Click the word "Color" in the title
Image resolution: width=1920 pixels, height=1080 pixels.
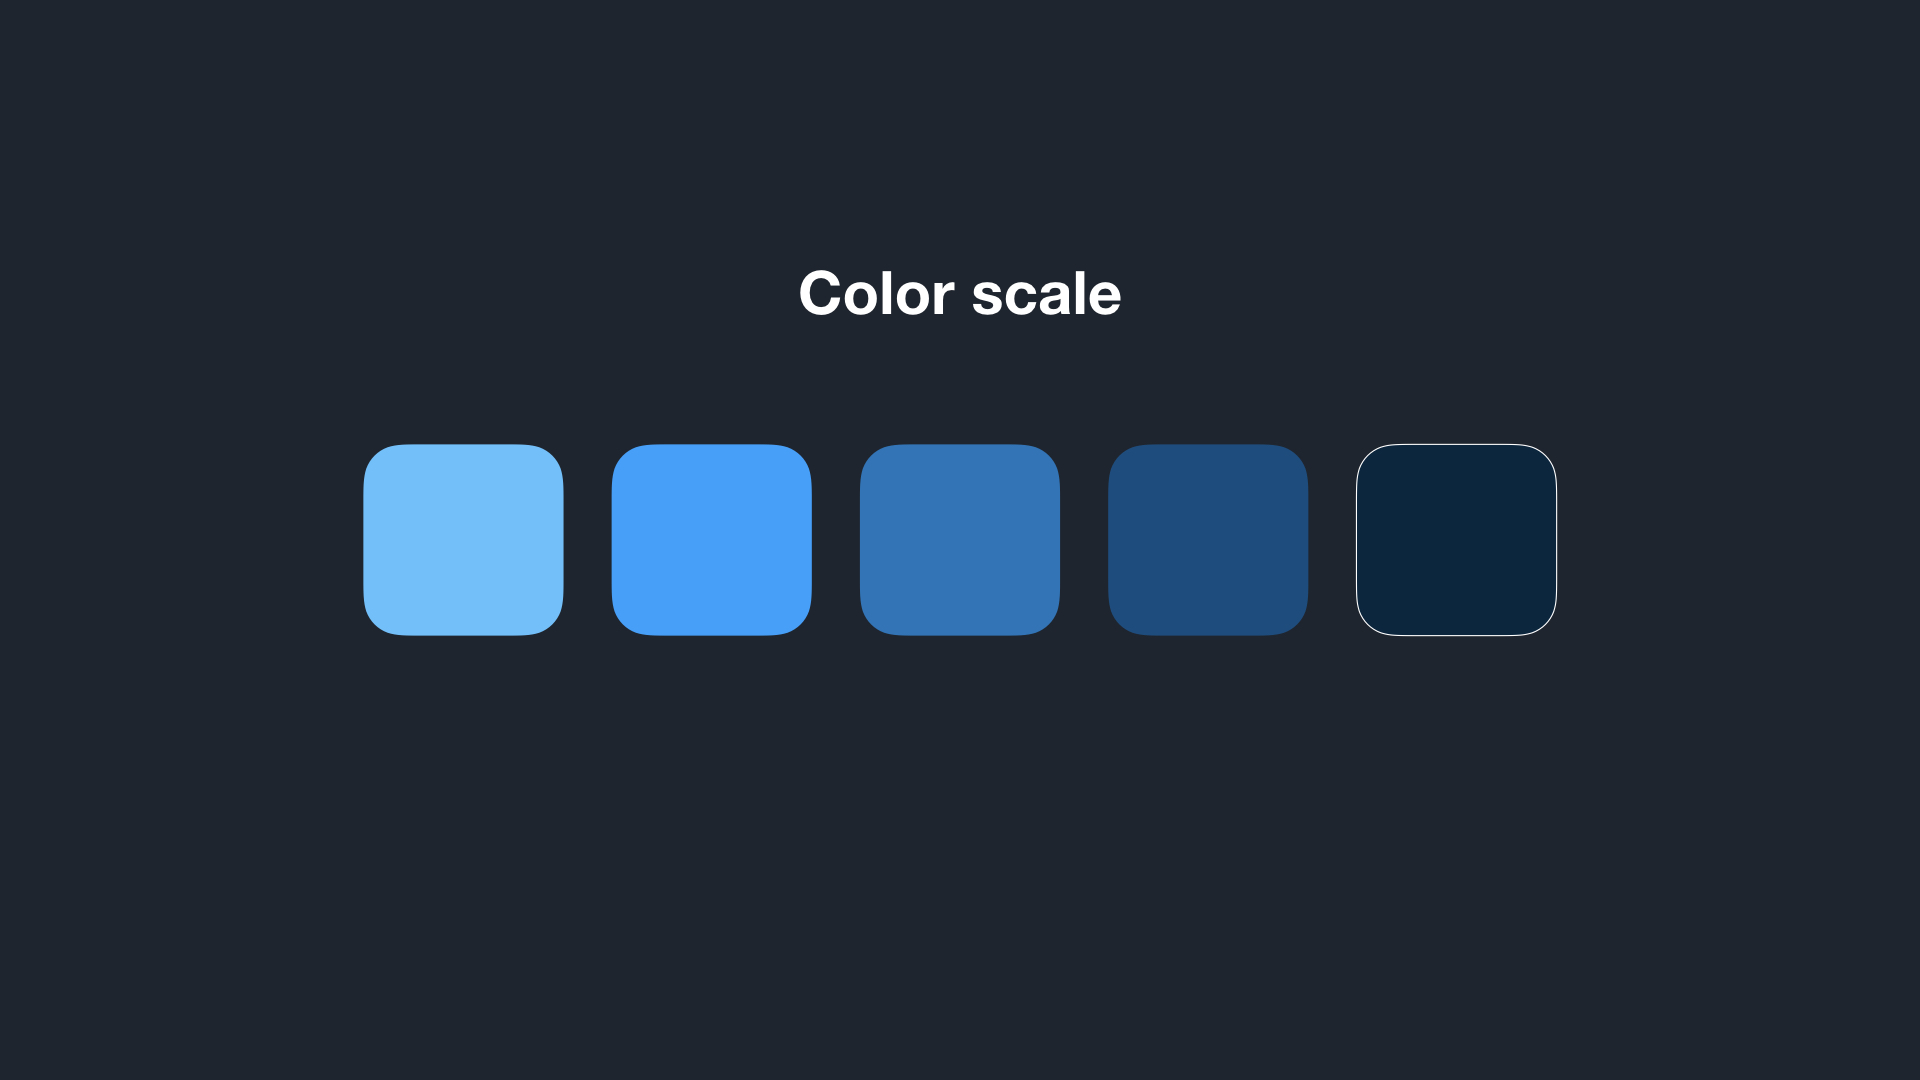pyautogui.click(x=876, y=294)
